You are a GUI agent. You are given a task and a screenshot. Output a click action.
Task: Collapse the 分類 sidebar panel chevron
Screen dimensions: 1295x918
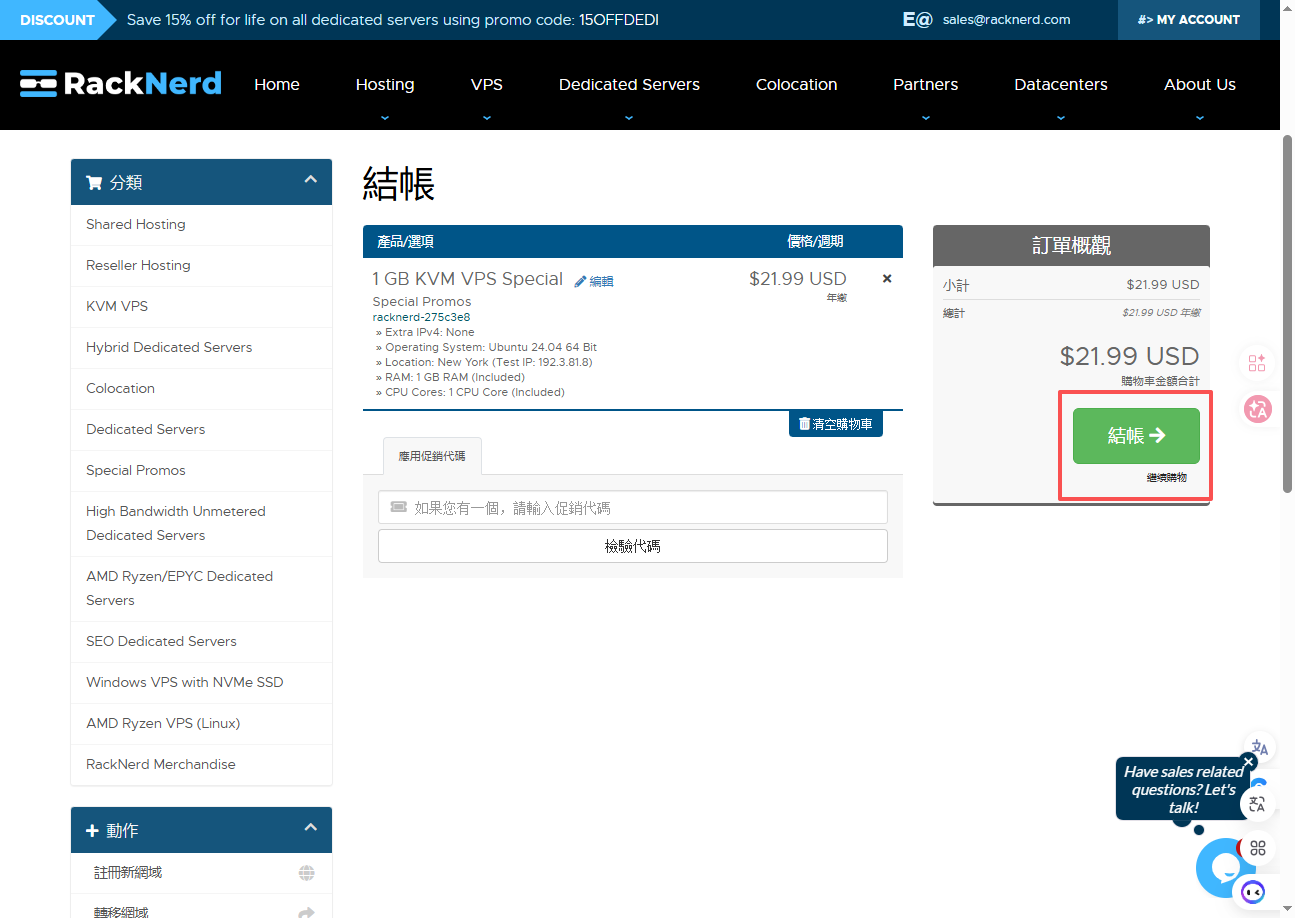pos(310,180)
